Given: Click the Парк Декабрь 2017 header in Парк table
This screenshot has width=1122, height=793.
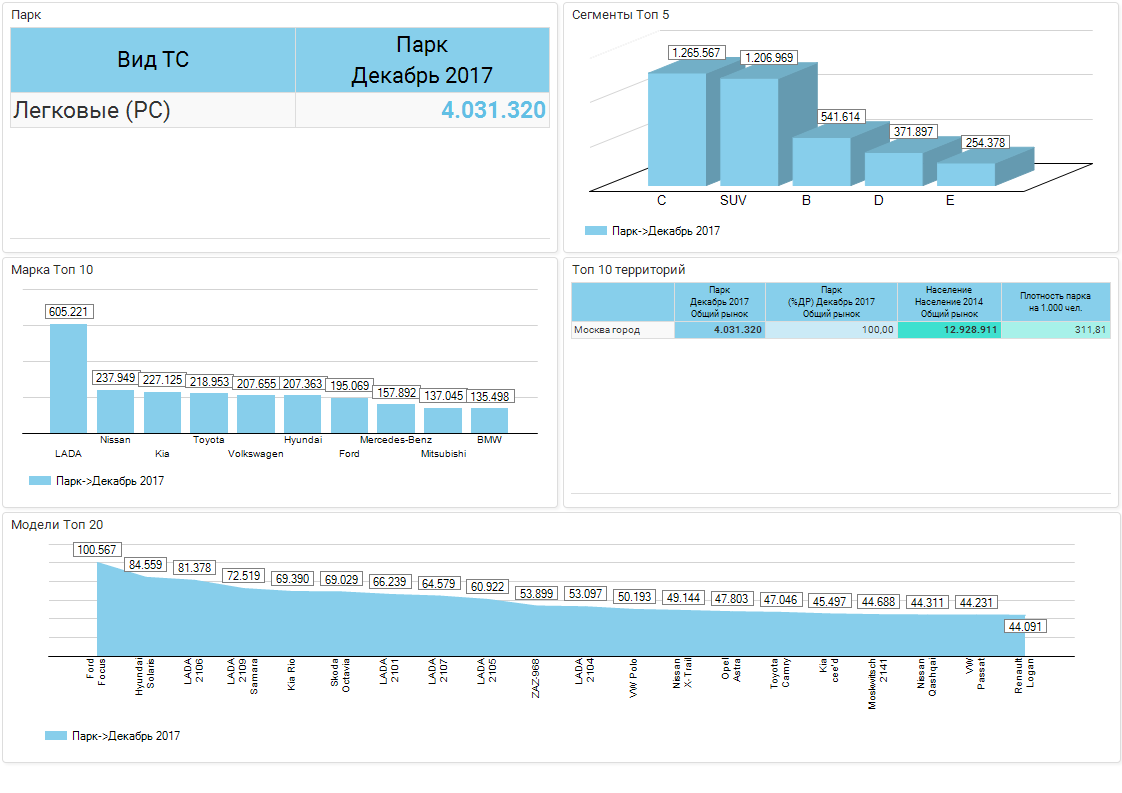Looking at the screenshot, I should [x=422, y=60].
